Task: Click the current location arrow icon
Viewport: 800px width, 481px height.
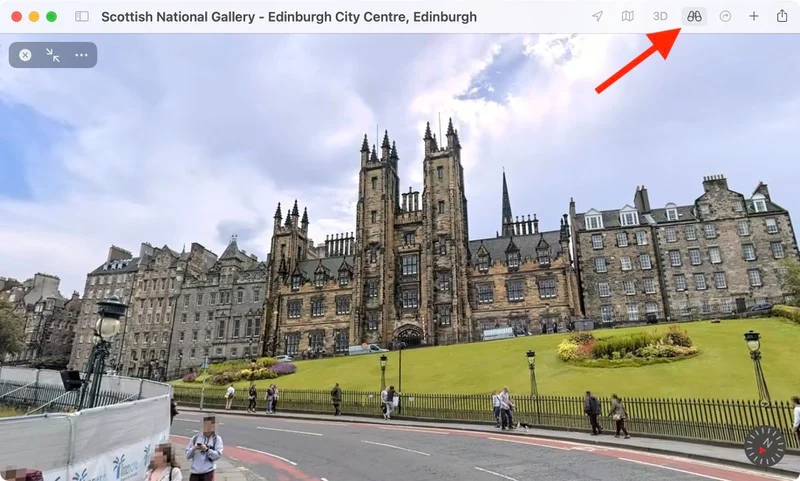Action: pos(597,16)
